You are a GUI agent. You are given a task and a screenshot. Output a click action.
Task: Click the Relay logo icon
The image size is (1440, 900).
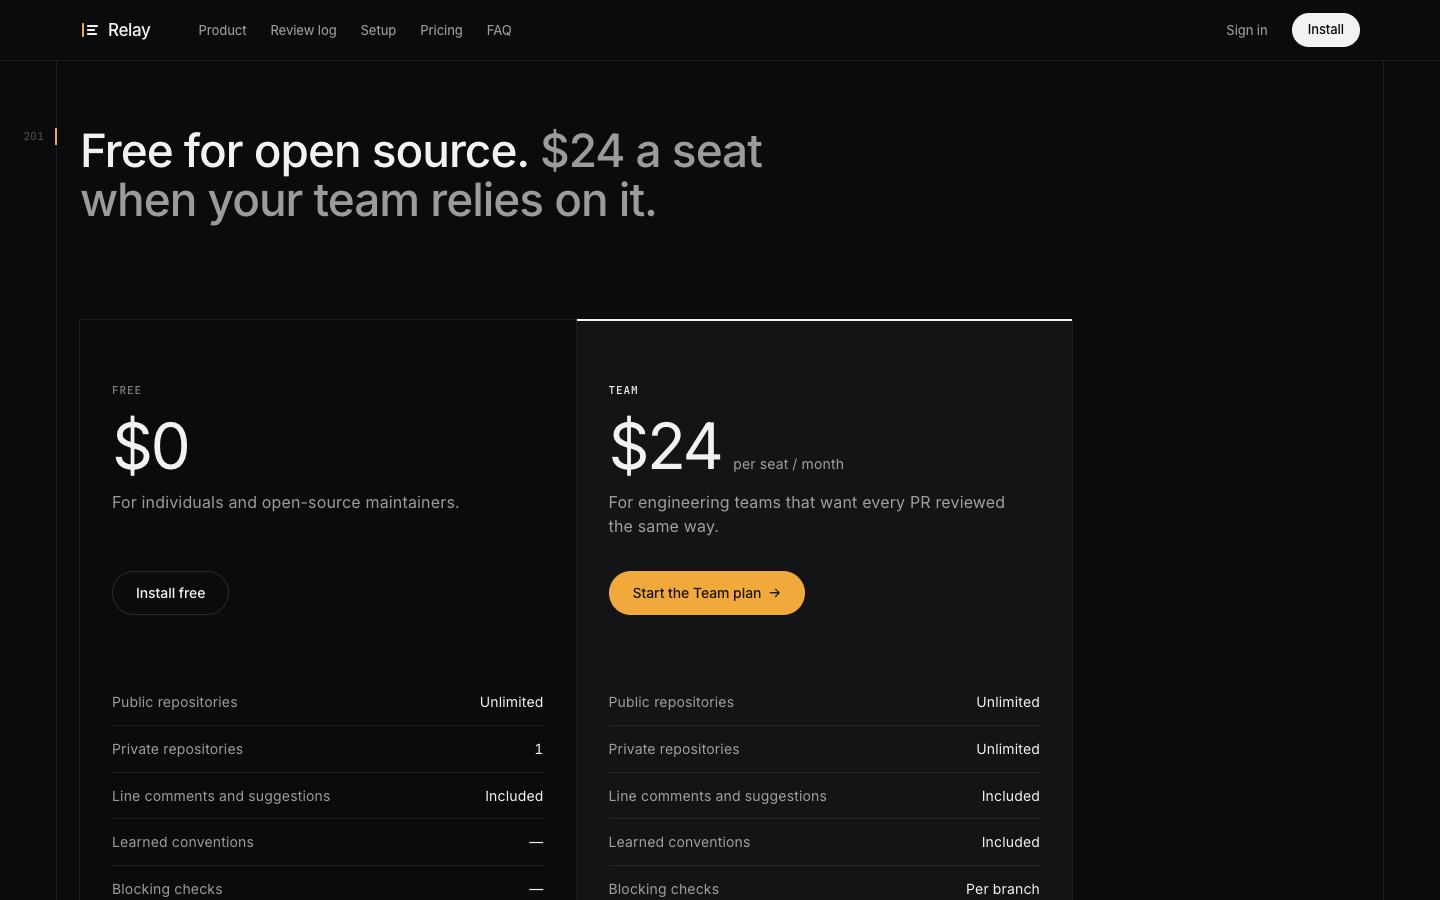(90, 30)
